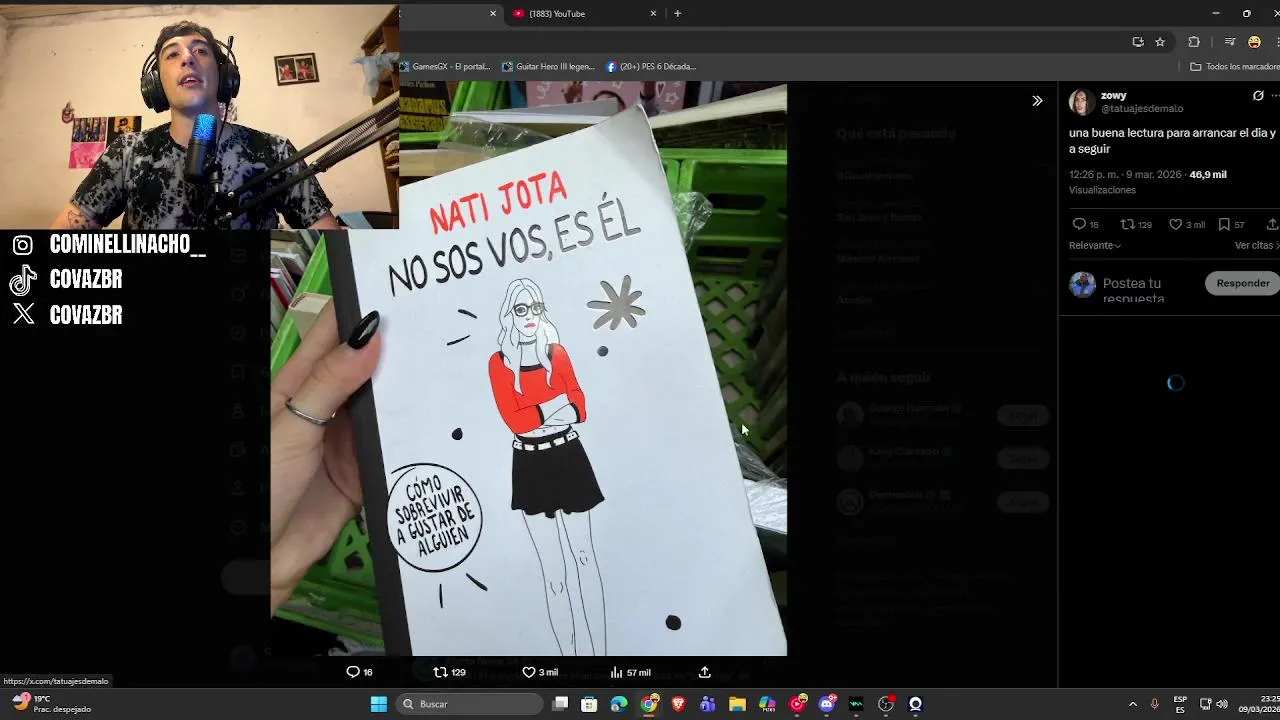
Task: Open Task View in taskbar
Action: click(x=560, y=704)
